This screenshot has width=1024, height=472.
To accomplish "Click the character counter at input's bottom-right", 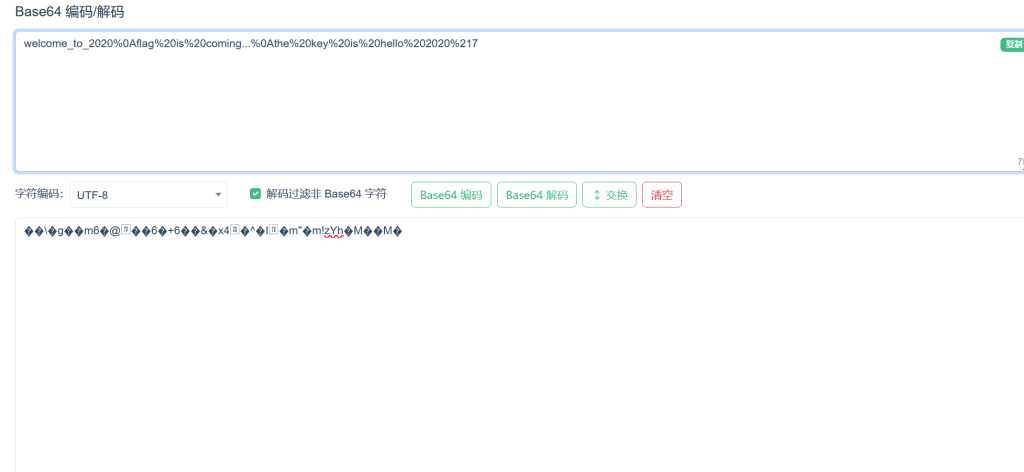I will pyautogui.click(x=1019, y=162).
